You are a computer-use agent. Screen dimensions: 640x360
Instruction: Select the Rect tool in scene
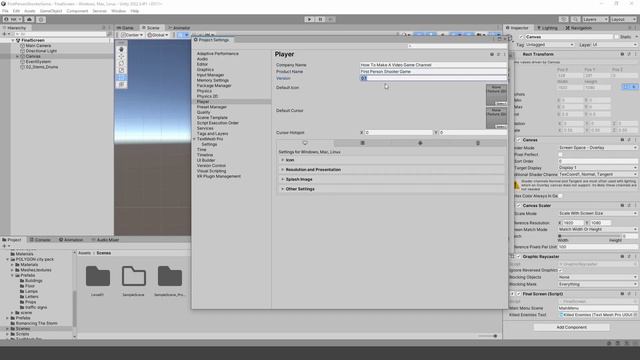click(121, 77)
